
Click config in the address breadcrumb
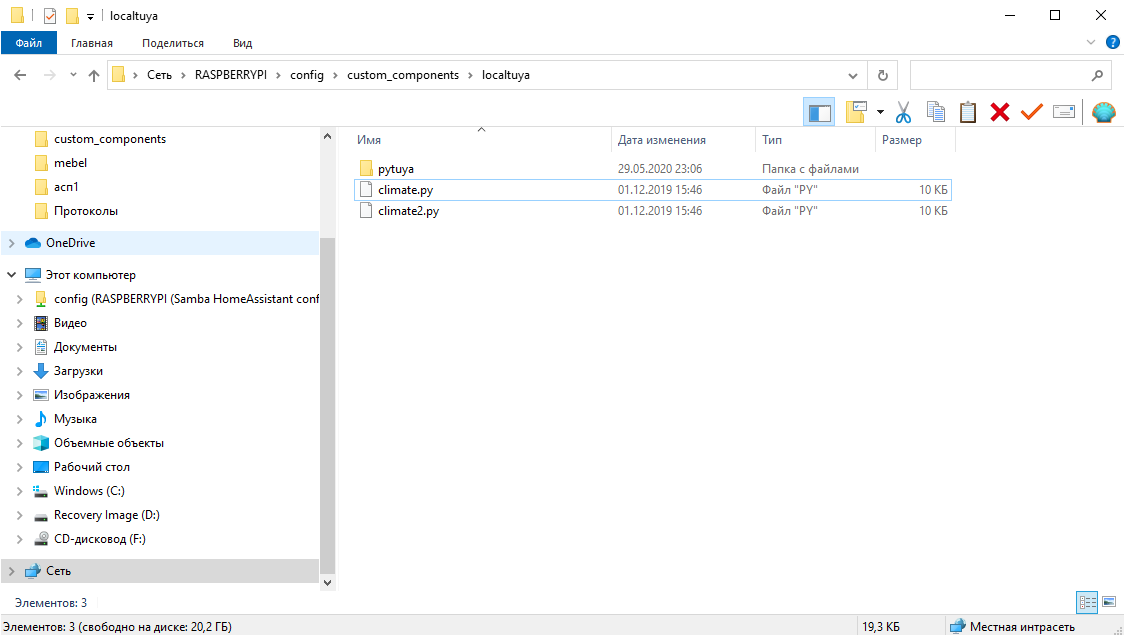pos(307,75)
